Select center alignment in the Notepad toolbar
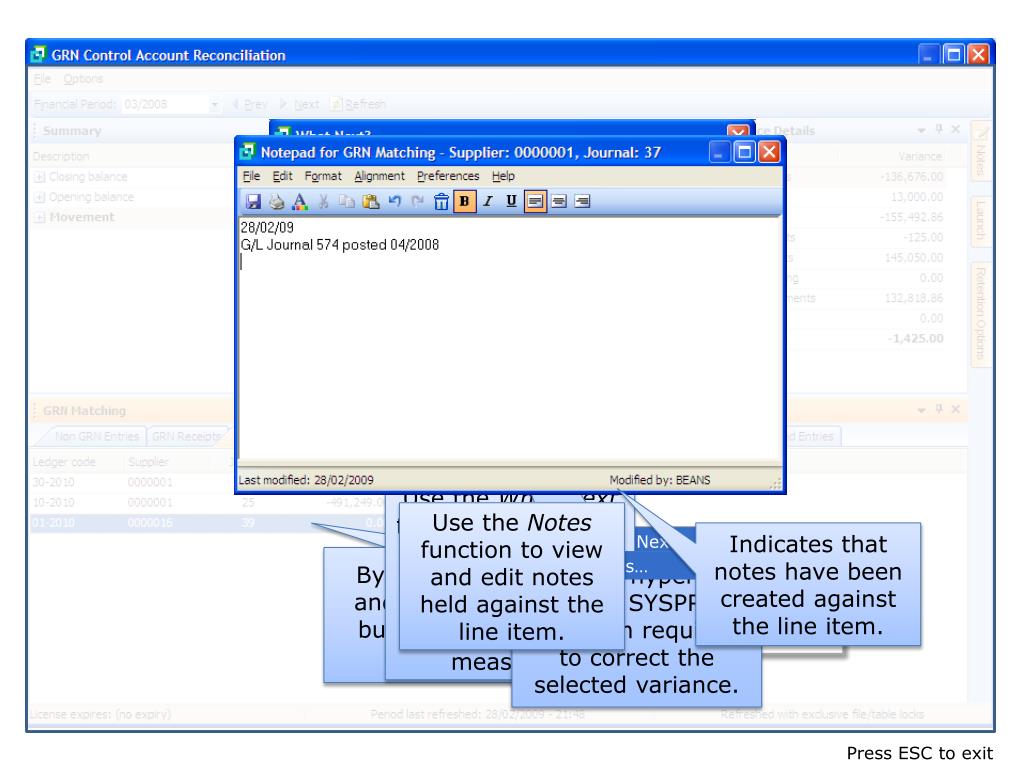This screenshot has width=1024, height=768. [558, 201]
